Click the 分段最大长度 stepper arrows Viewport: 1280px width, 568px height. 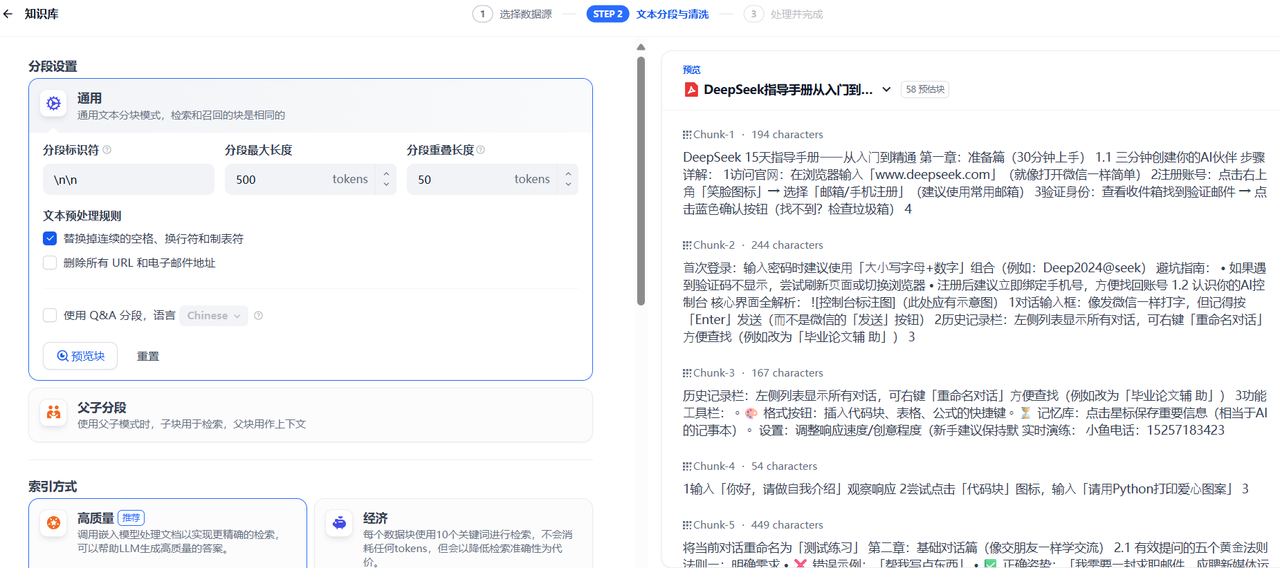click(x=386, y=180)
